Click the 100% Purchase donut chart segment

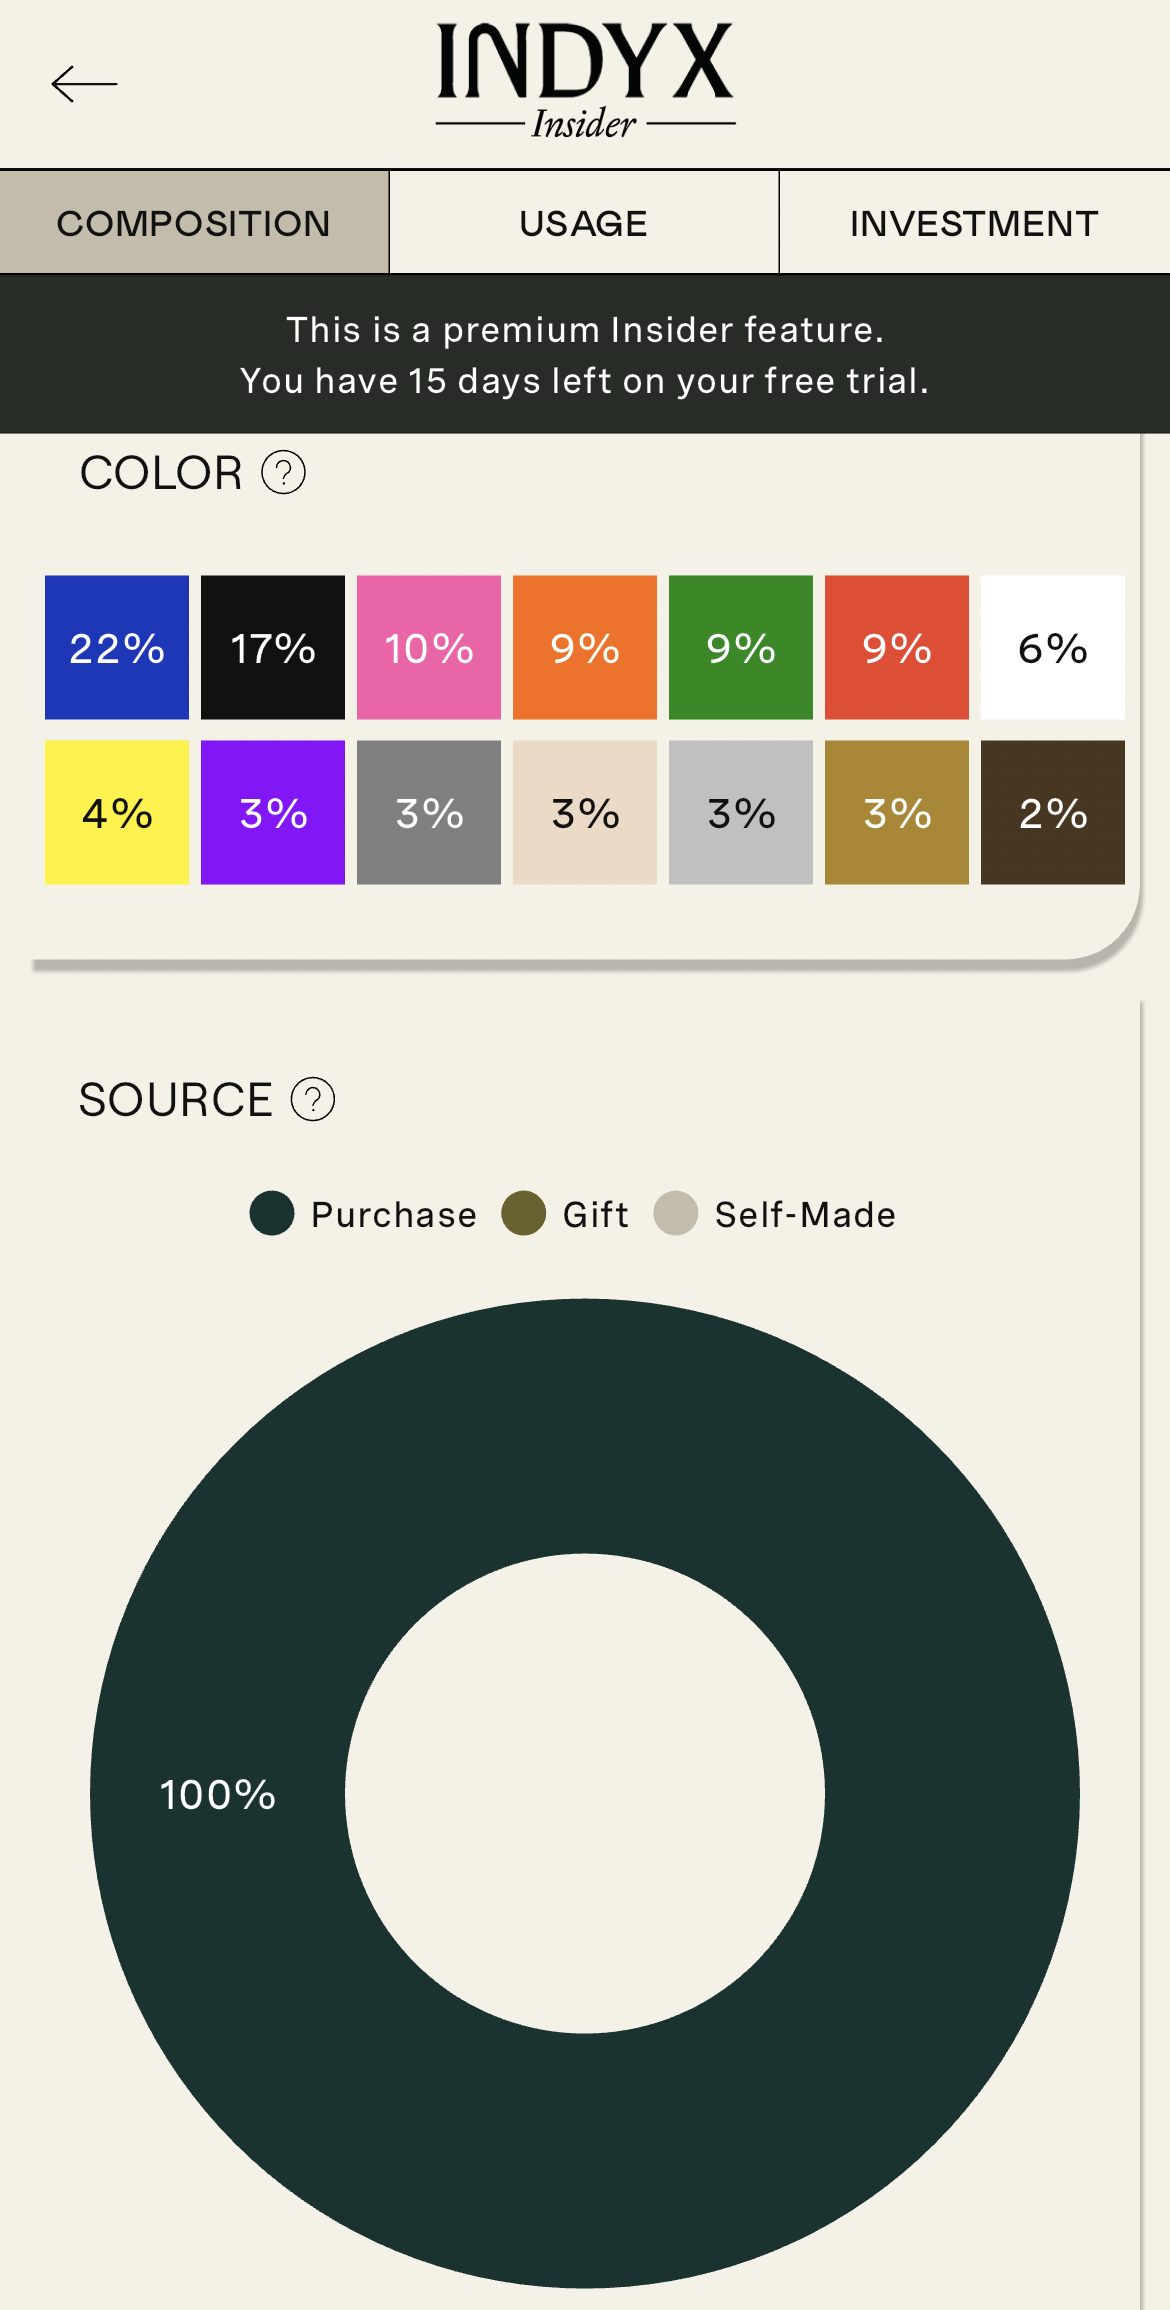(x=218, y=1795)
